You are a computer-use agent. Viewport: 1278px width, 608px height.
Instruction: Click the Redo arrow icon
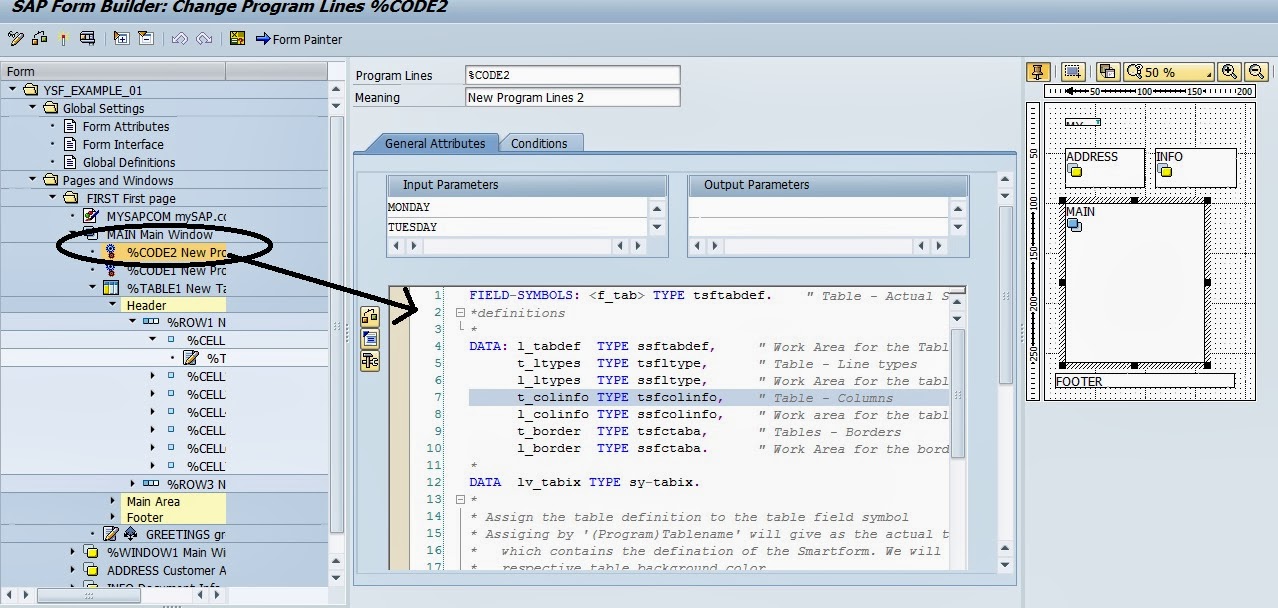click(x=206, y=40)
